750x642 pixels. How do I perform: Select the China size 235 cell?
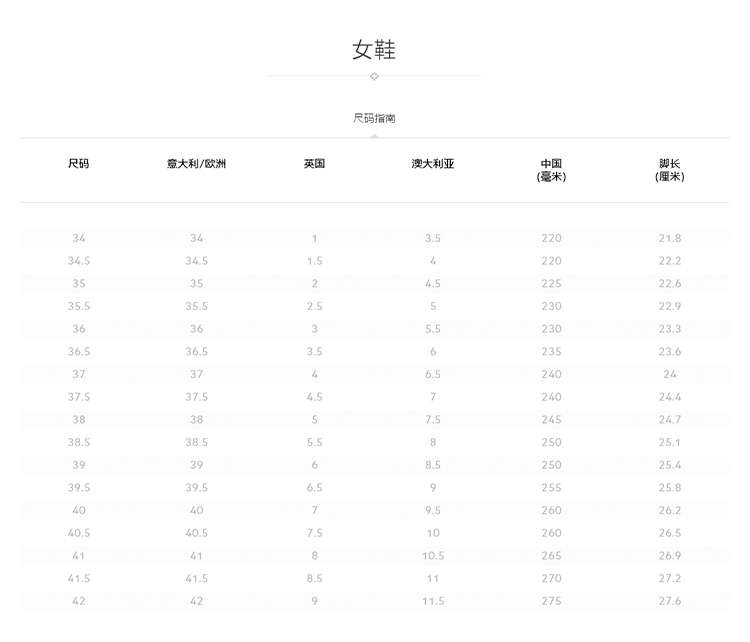(551, 352)
